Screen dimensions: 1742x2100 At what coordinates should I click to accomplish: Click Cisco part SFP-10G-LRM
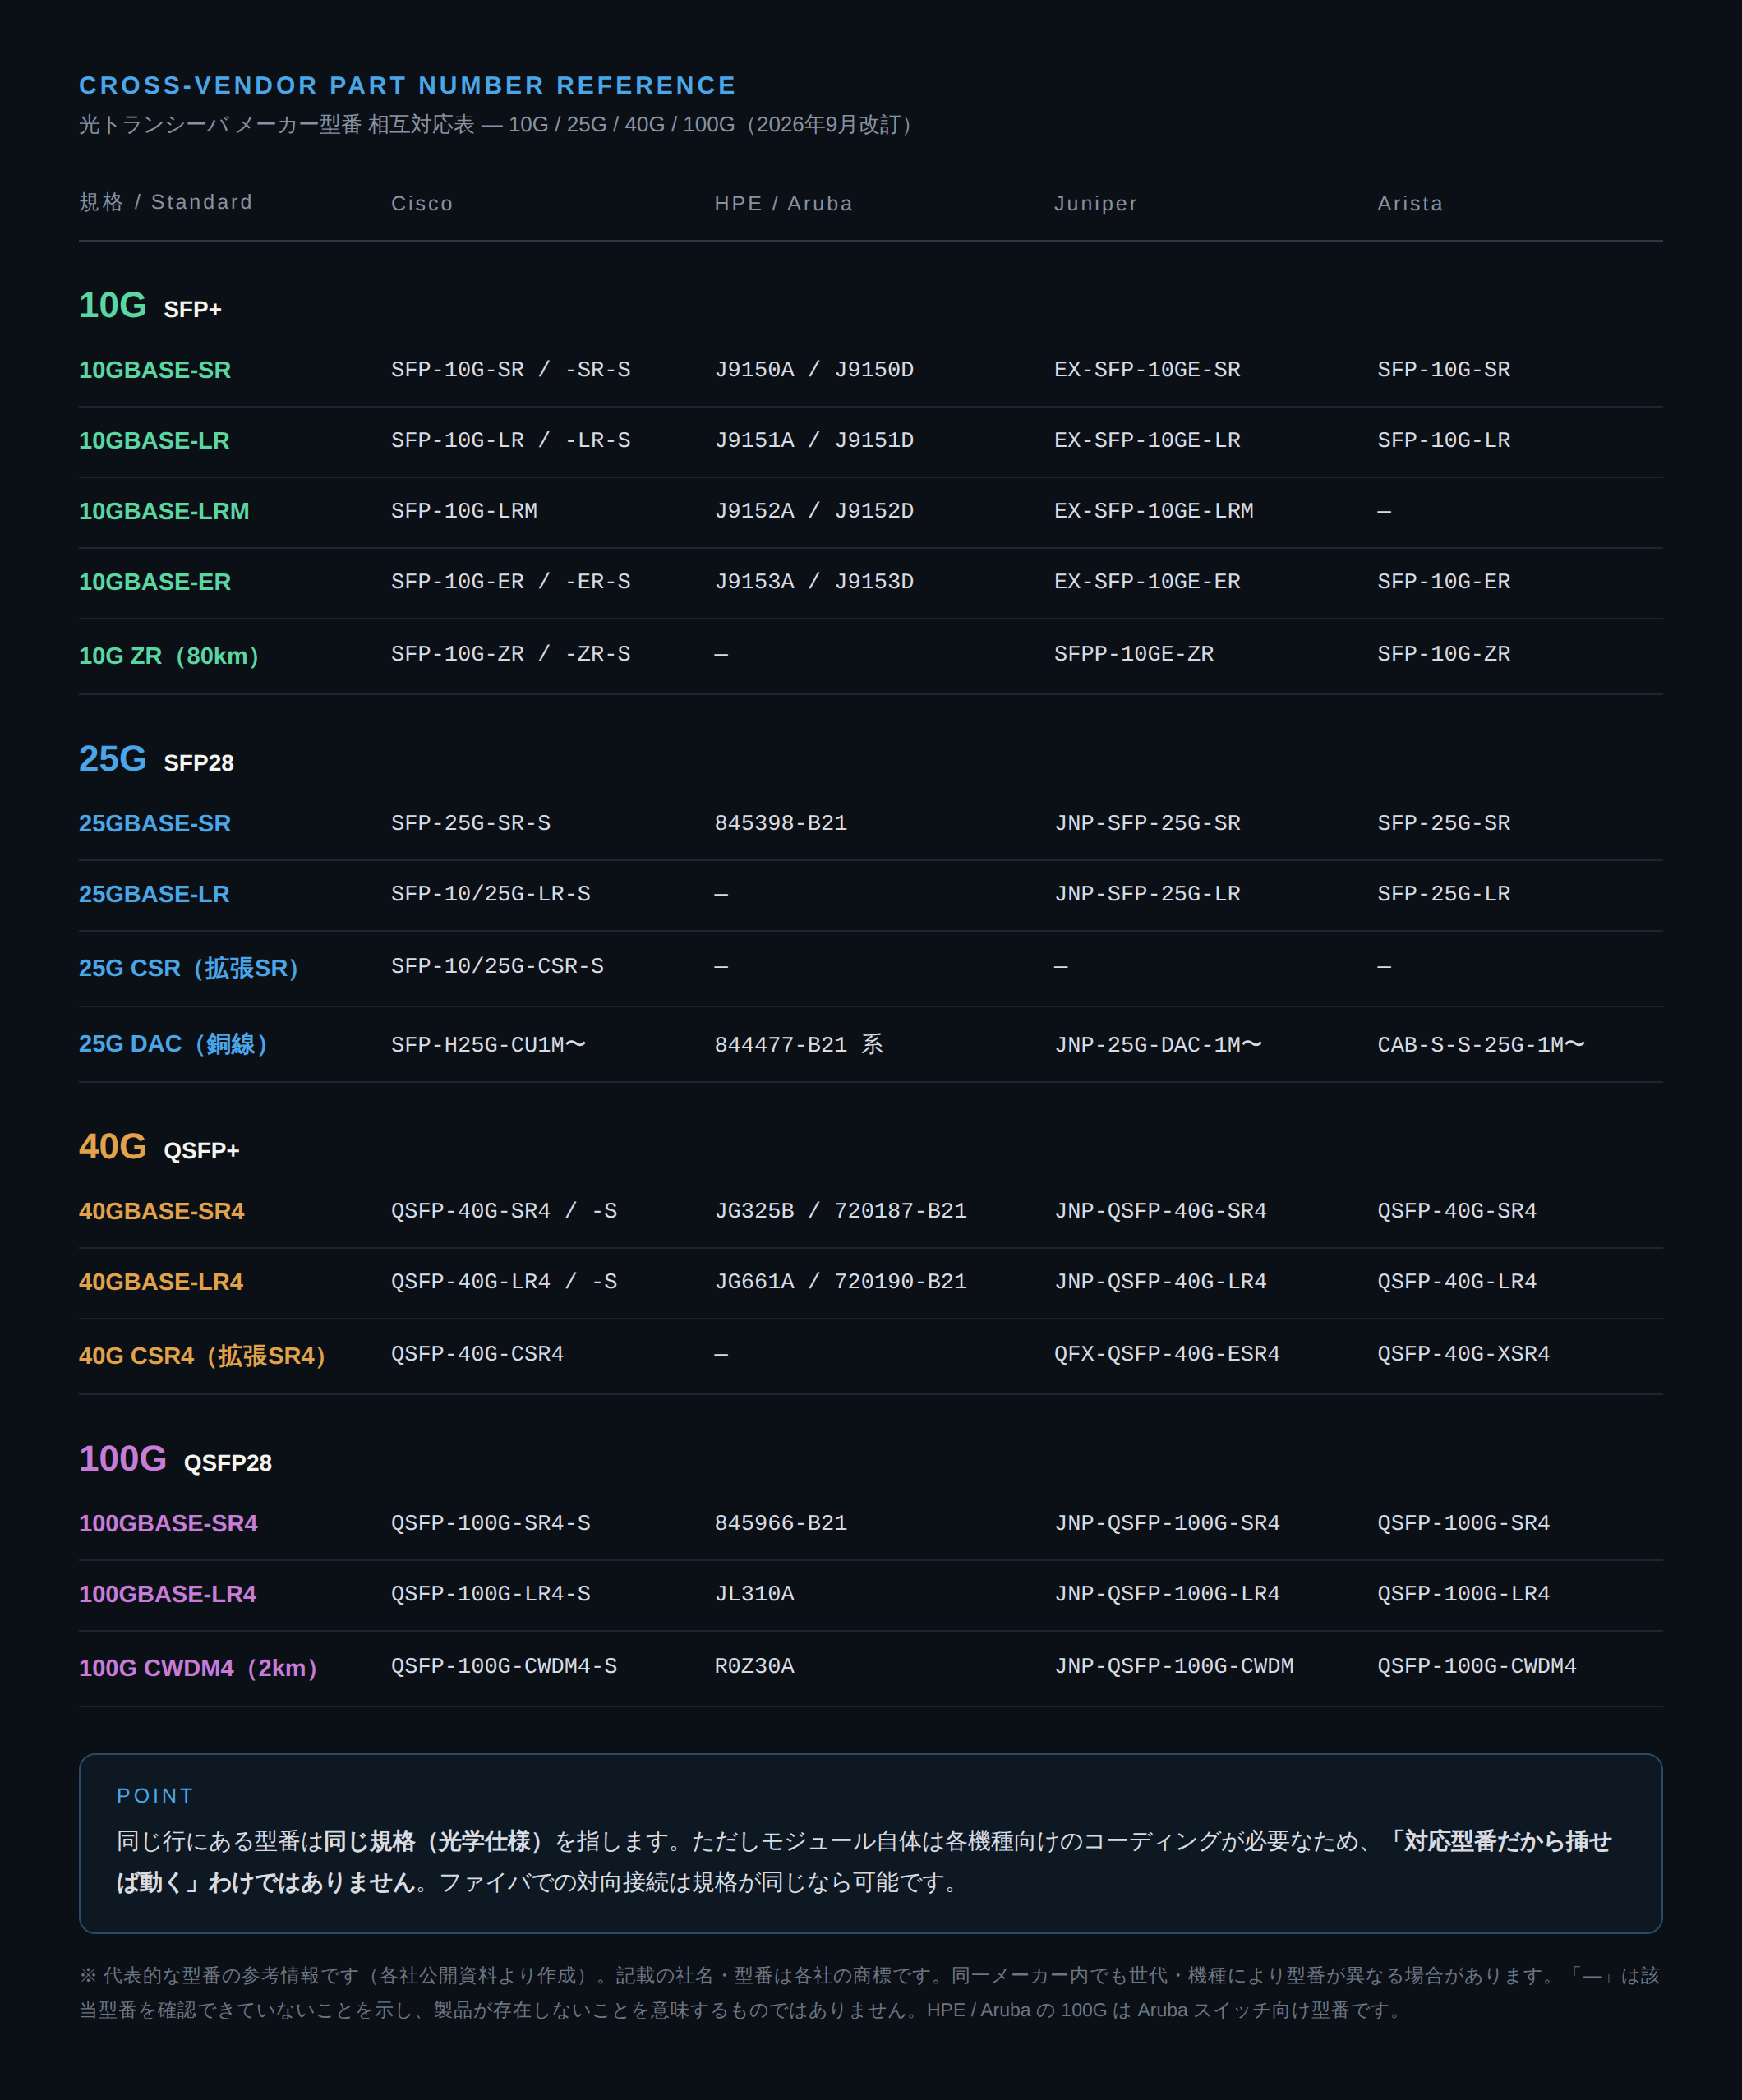[464, 511]
